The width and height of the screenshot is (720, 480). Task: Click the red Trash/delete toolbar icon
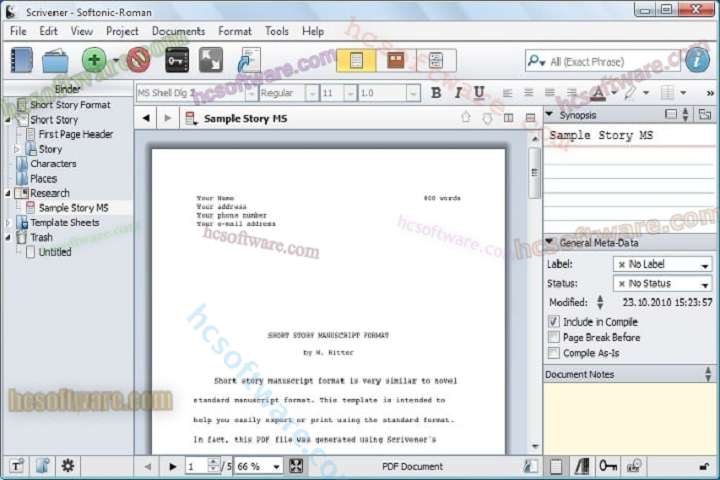coord(138,60)
